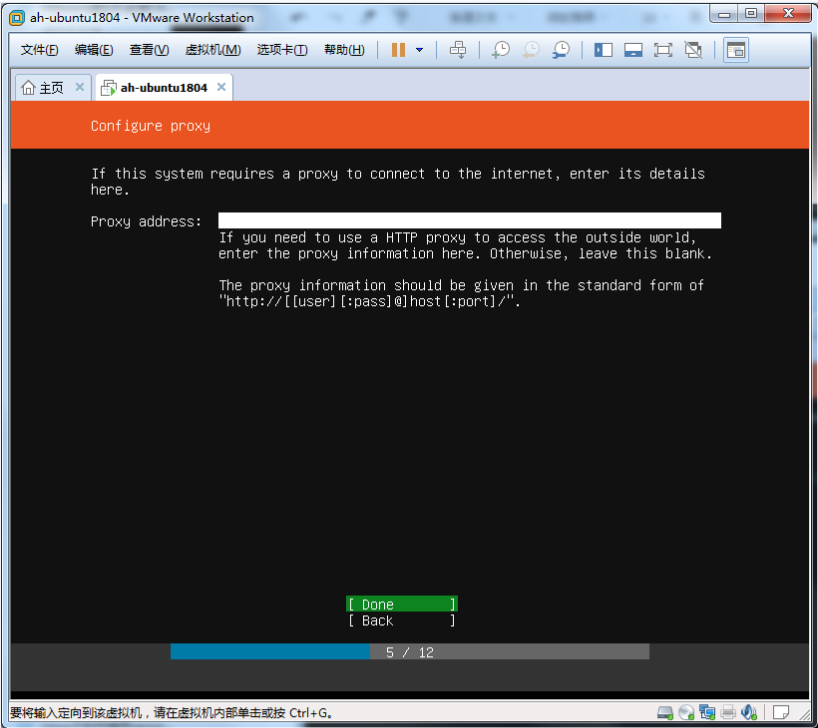Open the 文件(F) menu
This screenshot has height=728, width=818.
click(39, 50)
